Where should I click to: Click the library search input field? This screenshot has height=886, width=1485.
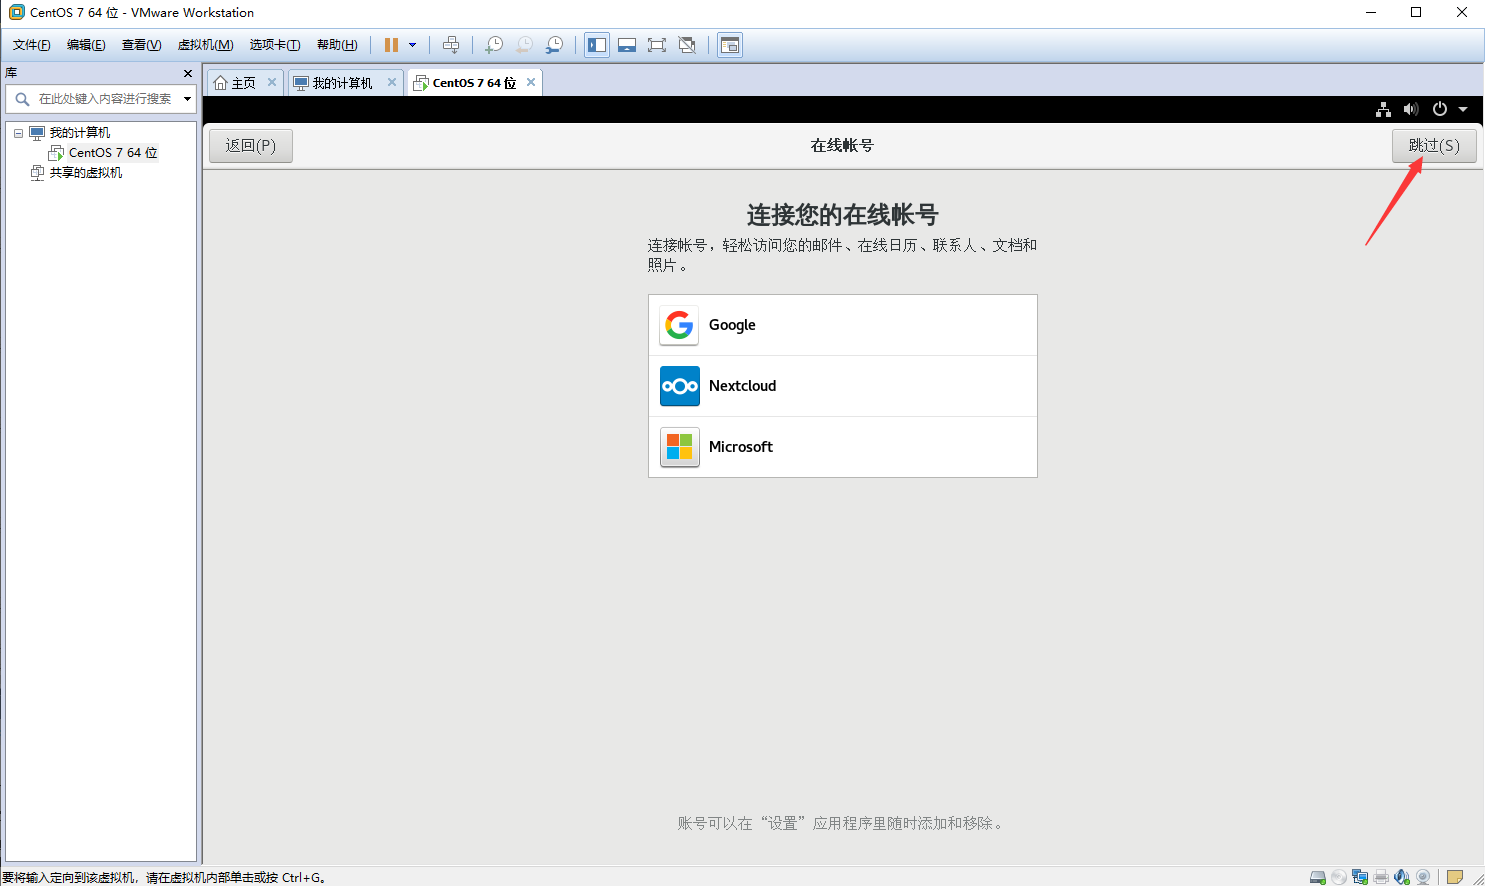click(105, 99)
